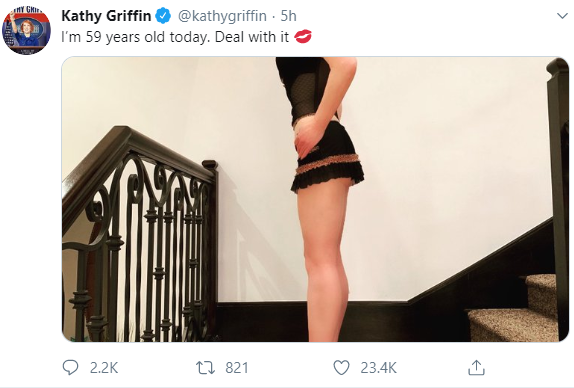Open the share upload arrow icon
This screenshot has width=574, height=388.
pos(476,368)
